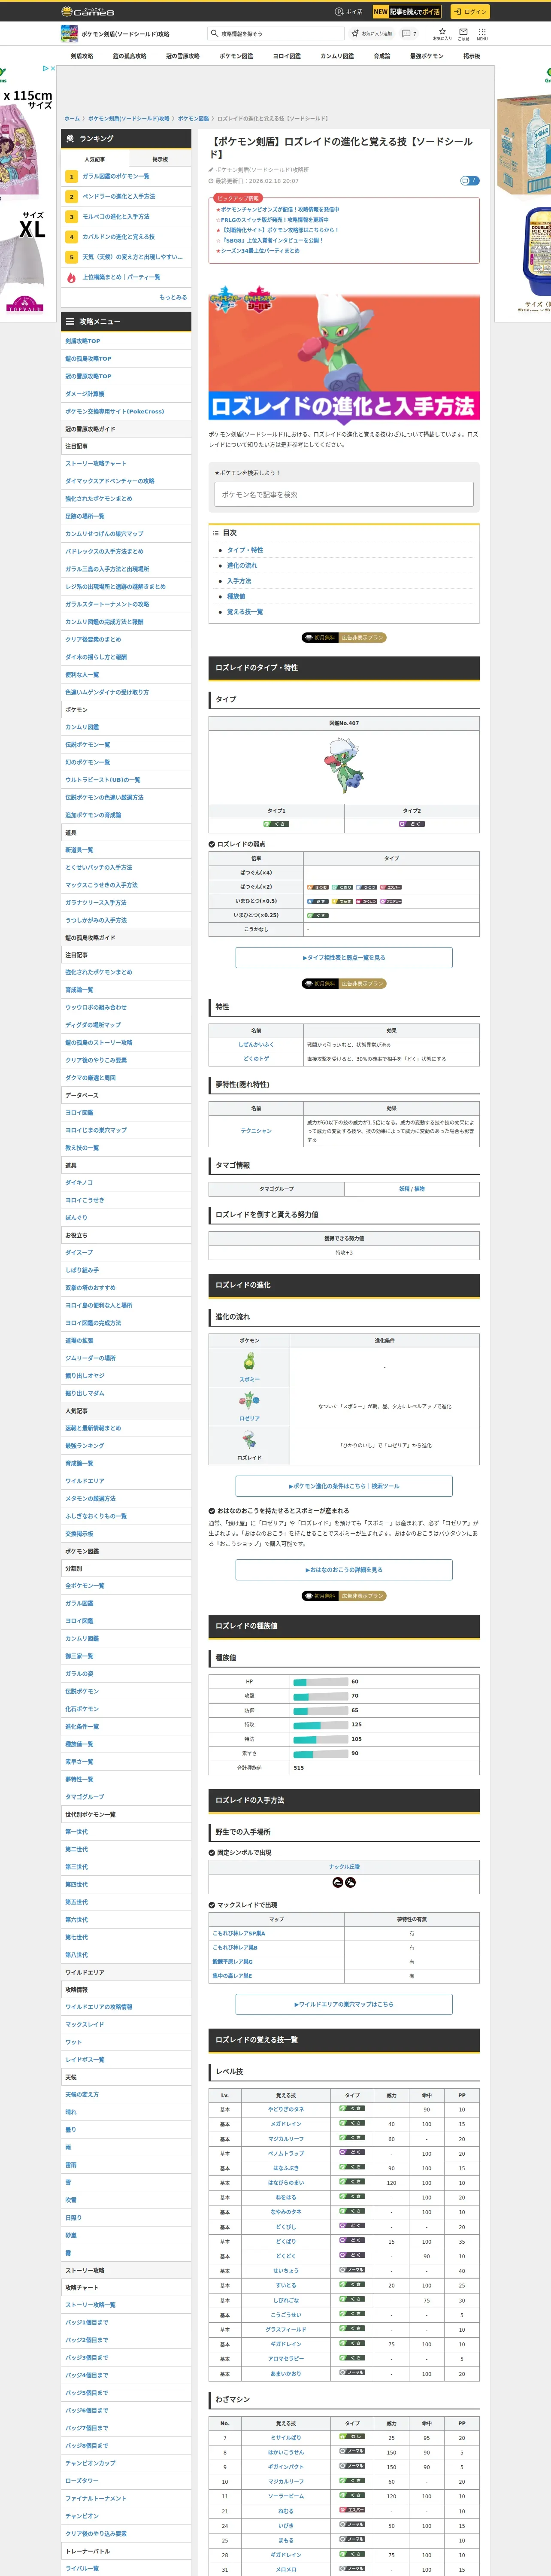Open sidebar link ストーリー攻略チャート
The height and width of the screenshot is (2576, 551).
(96, 463)
